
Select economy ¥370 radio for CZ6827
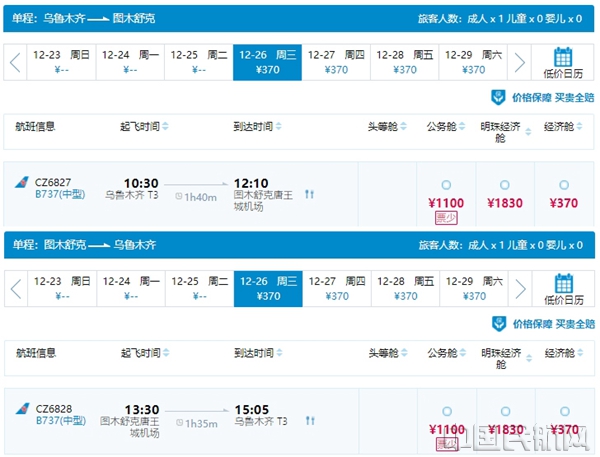564,185
